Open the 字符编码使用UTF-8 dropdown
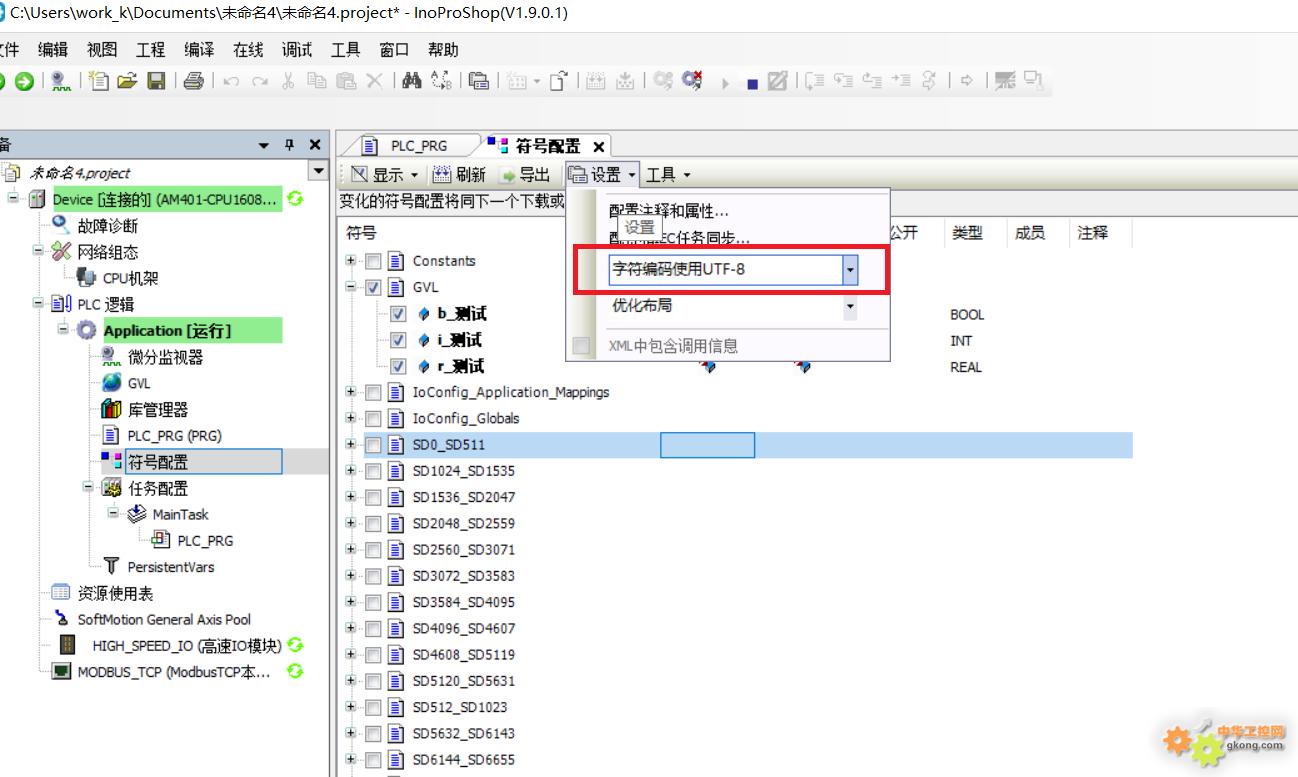Screen dimensions: 1298x777 850,269
